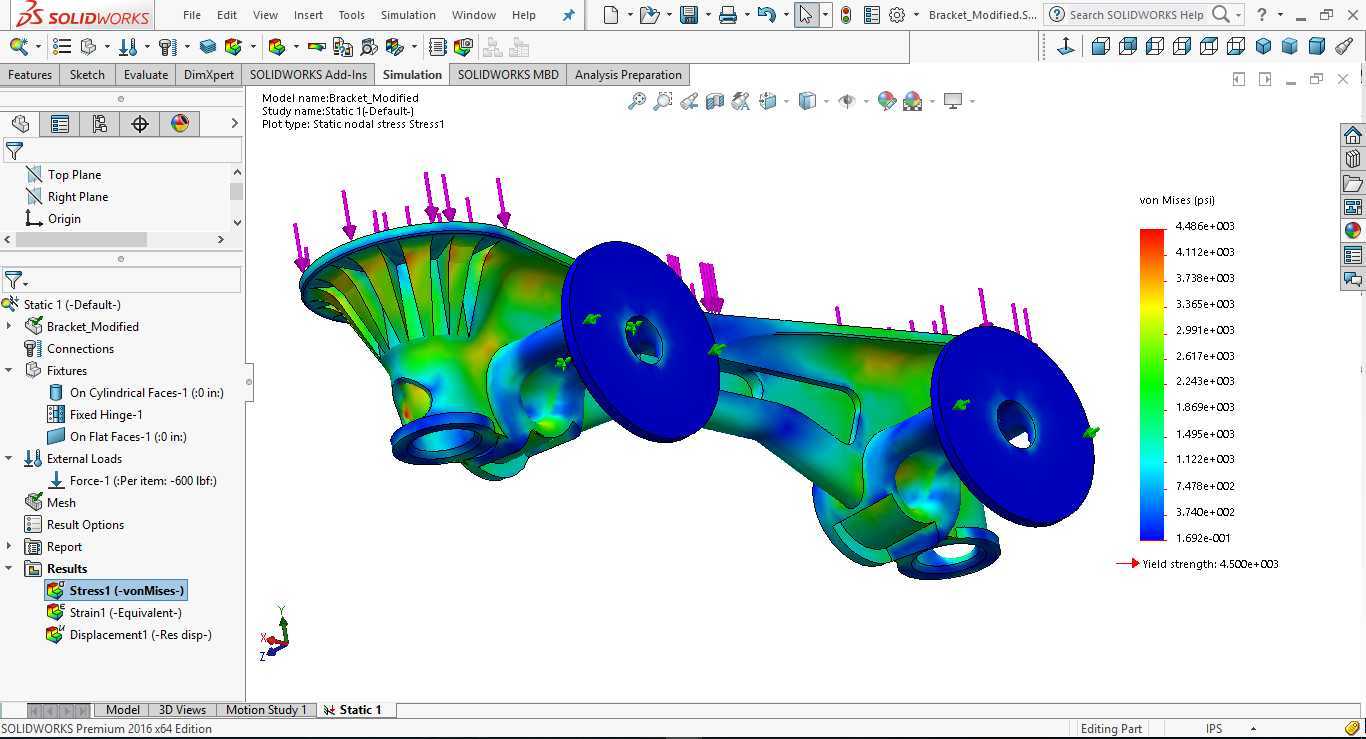Click the Print icon
This screenshot has height=739, width=1366.
[728, 15]
